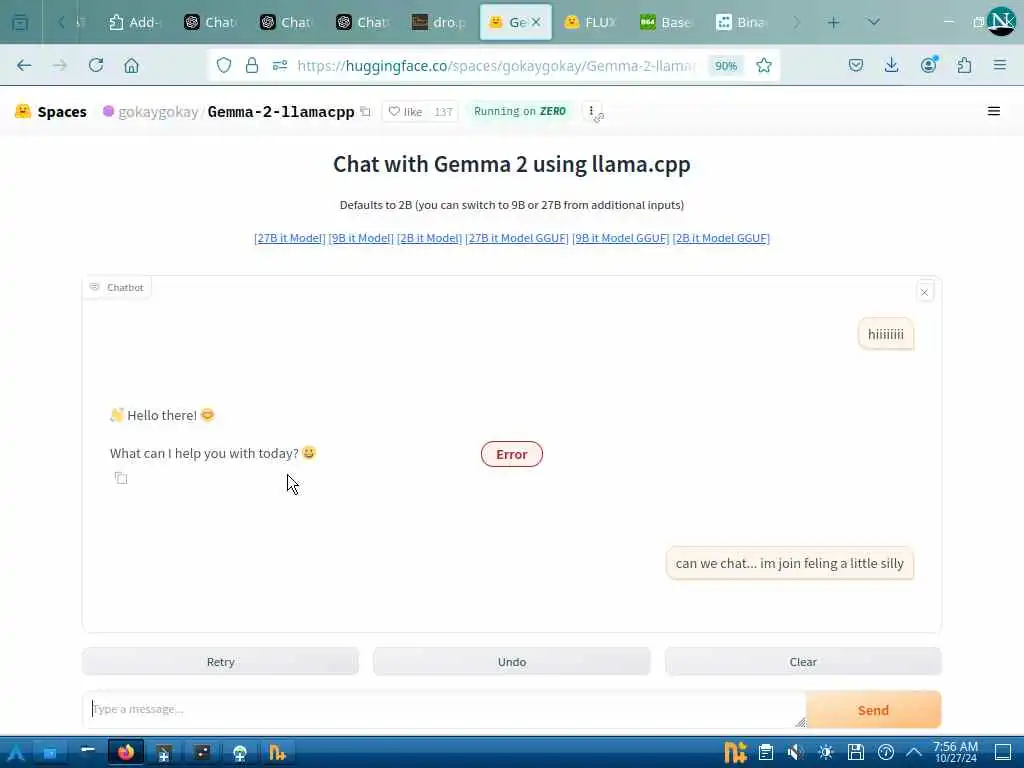Retry the last chat message
This screenshot has height=768, width=1024.
(x=220, y=662)
